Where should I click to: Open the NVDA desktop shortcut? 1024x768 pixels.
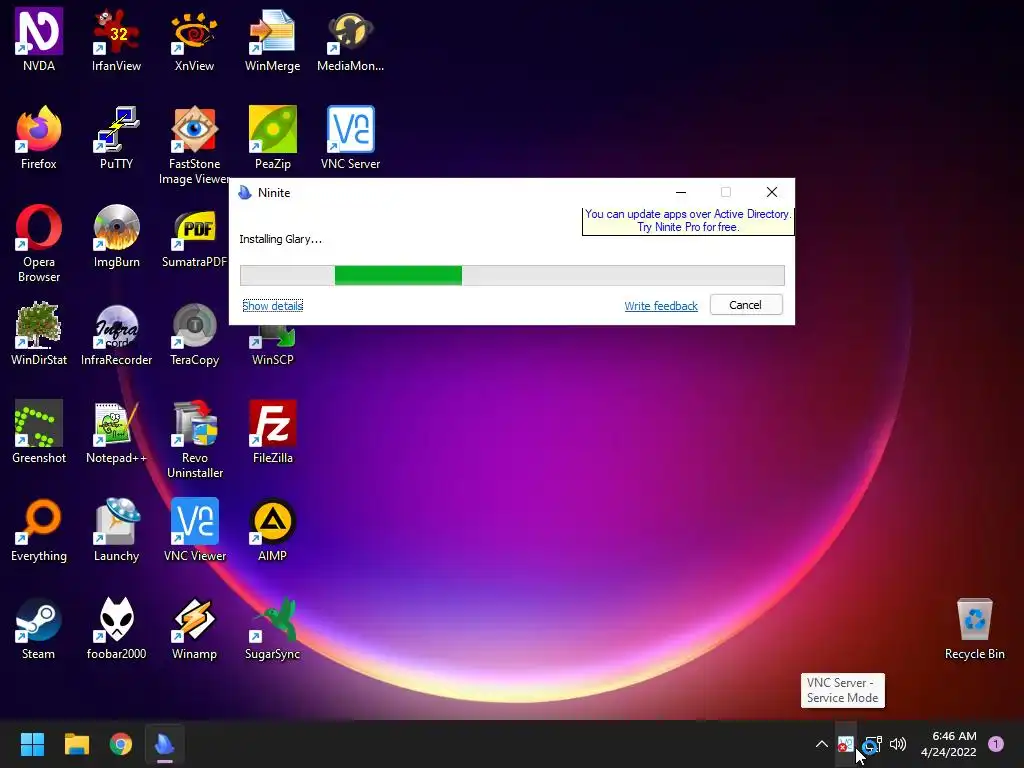39,39
